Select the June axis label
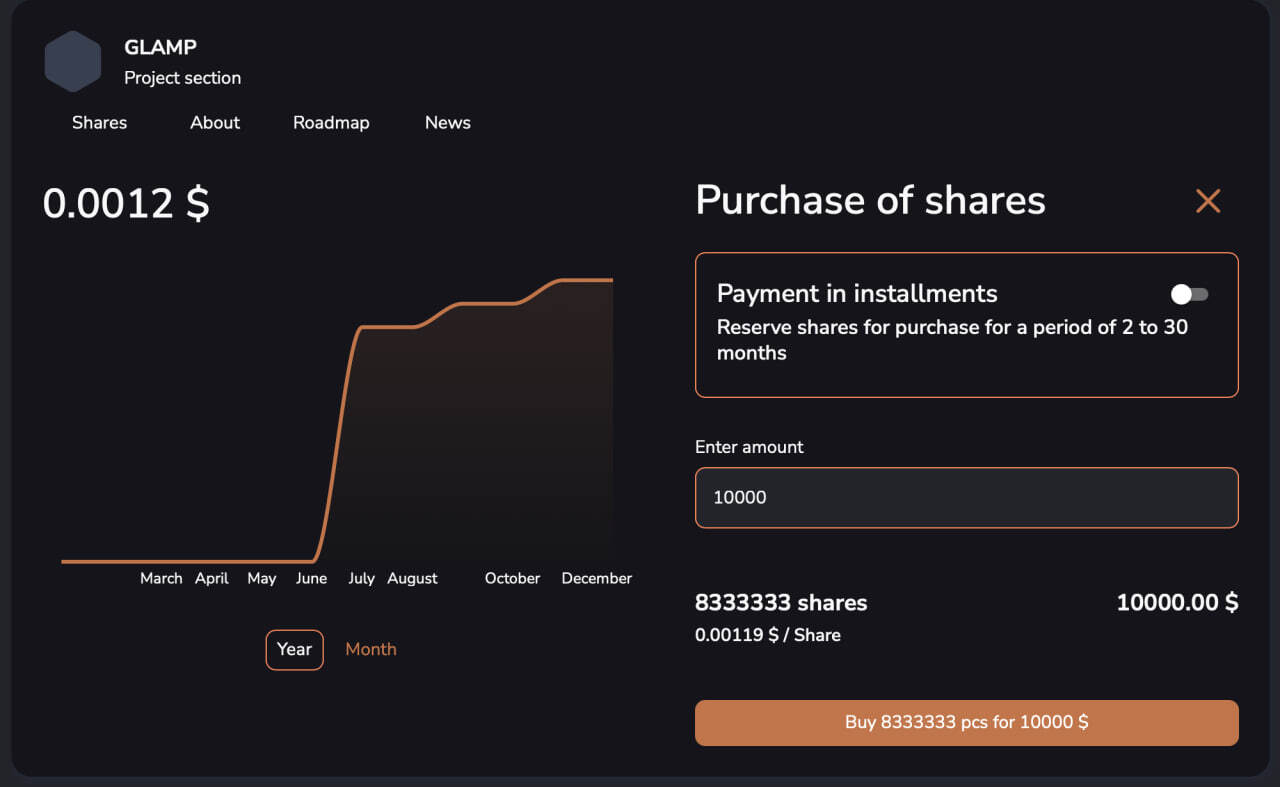 coord(311,578)
